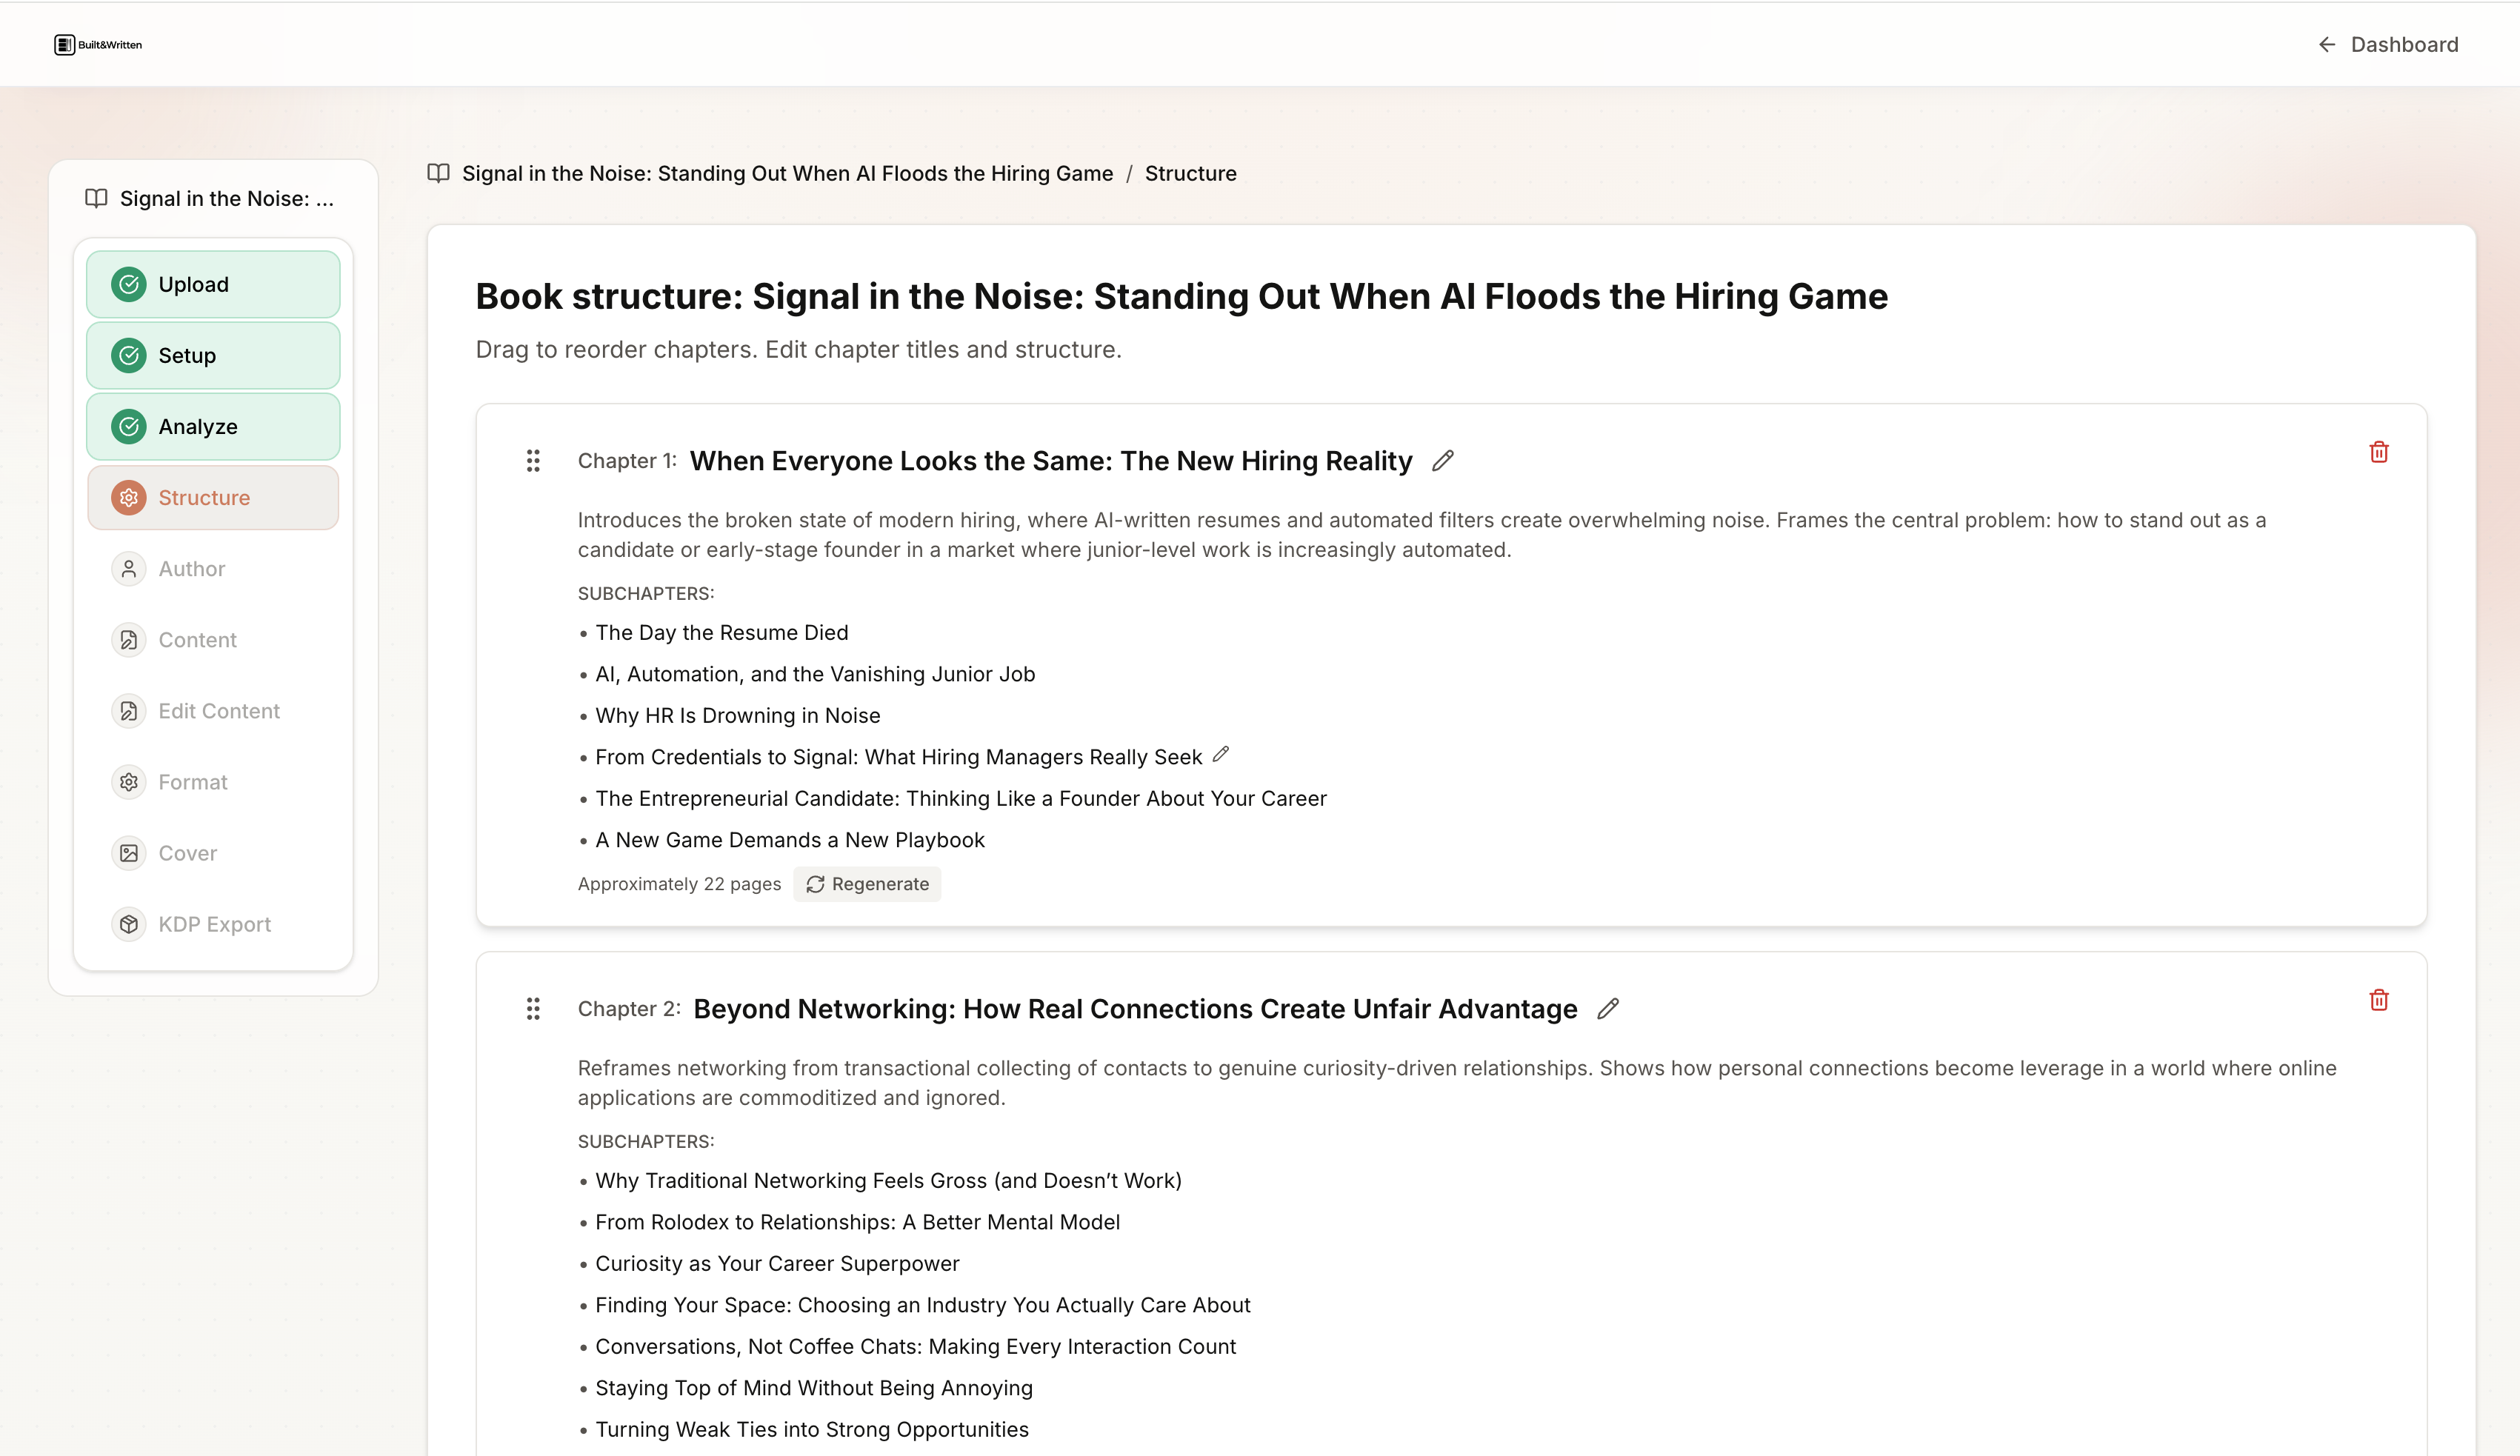The height and width of the screenshot is (1456, 2520).
Task: Click the Chapter 2 drag handle
Action: 533,1008
